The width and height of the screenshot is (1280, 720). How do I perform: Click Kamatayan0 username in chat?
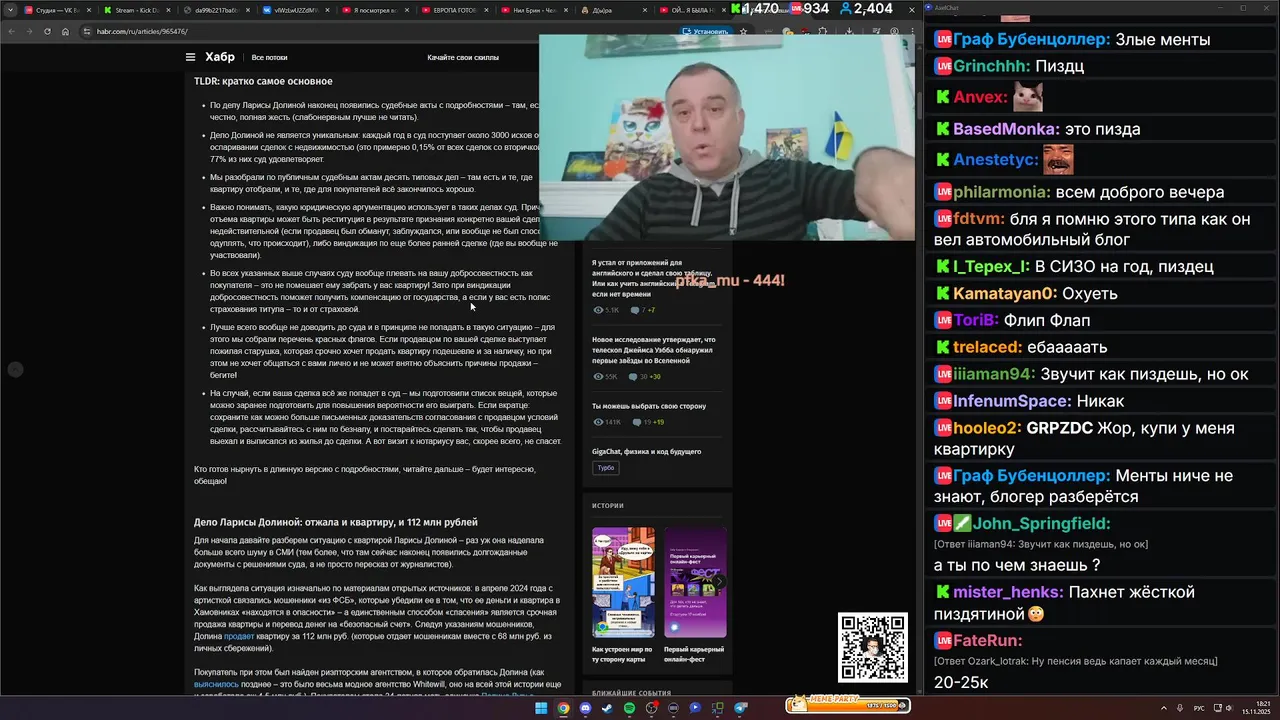click(x=1005, y=293)
